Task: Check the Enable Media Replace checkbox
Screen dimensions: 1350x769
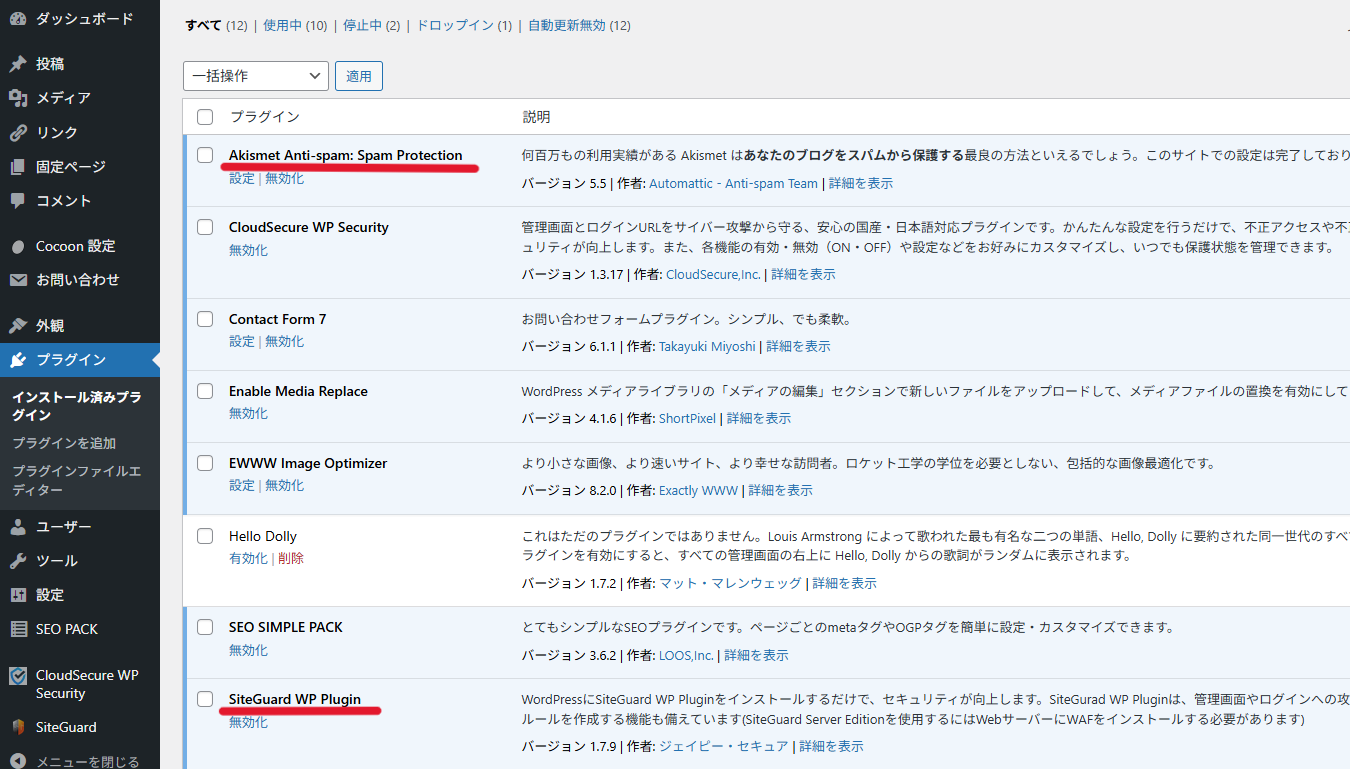Action: click(205, 391)
